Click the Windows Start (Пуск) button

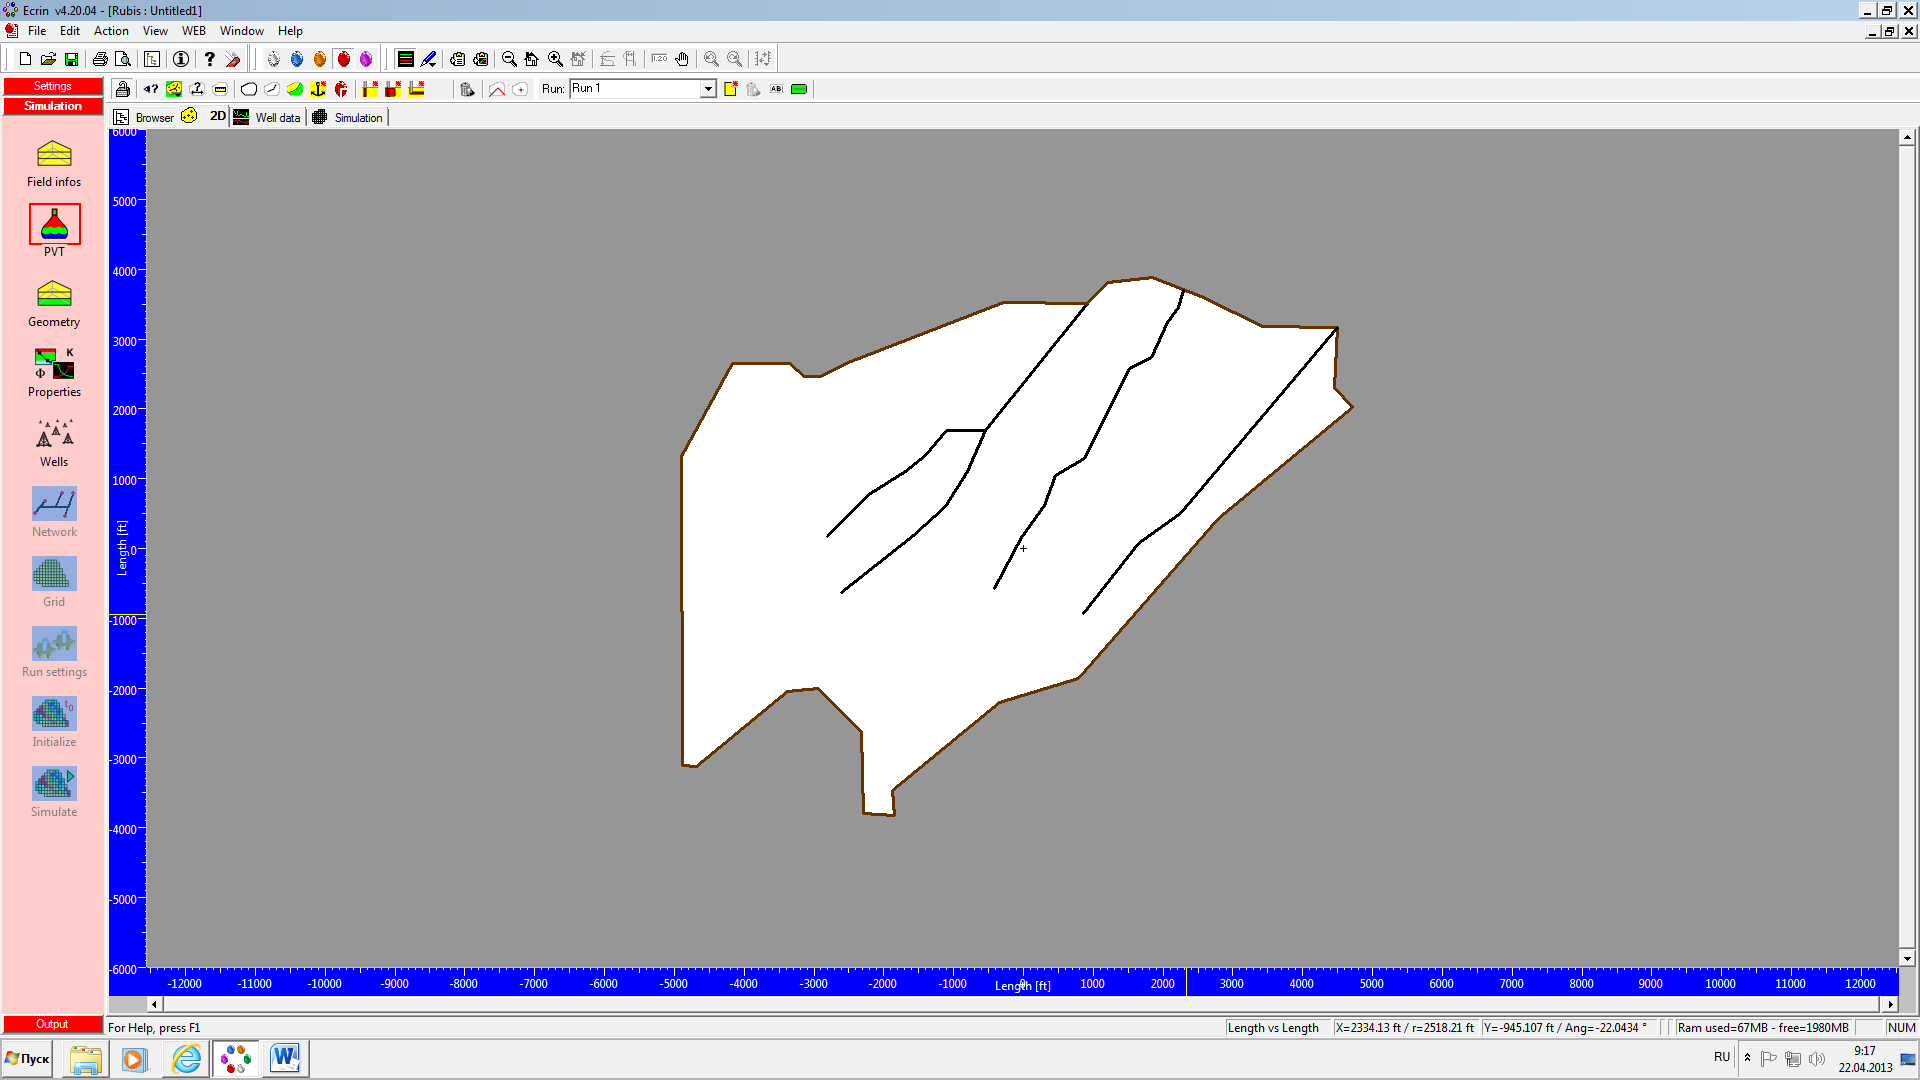coord(28,1059)
